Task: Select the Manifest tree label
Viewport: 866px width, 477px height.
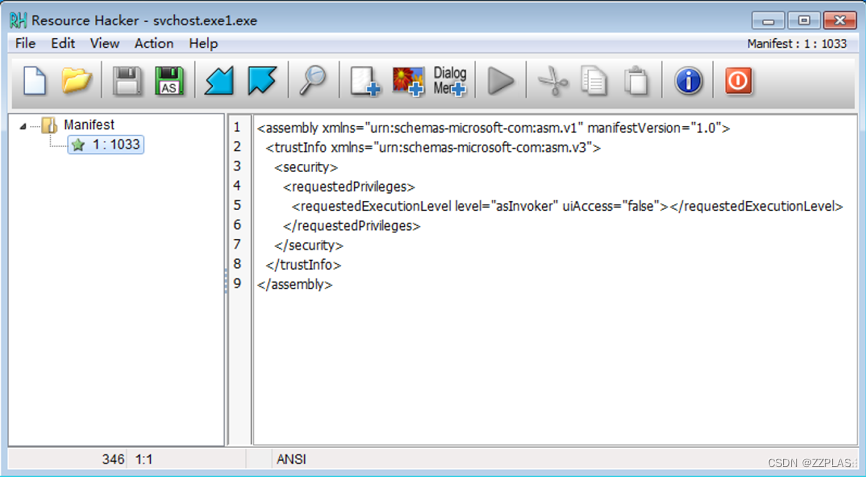Action: [89, 125]
